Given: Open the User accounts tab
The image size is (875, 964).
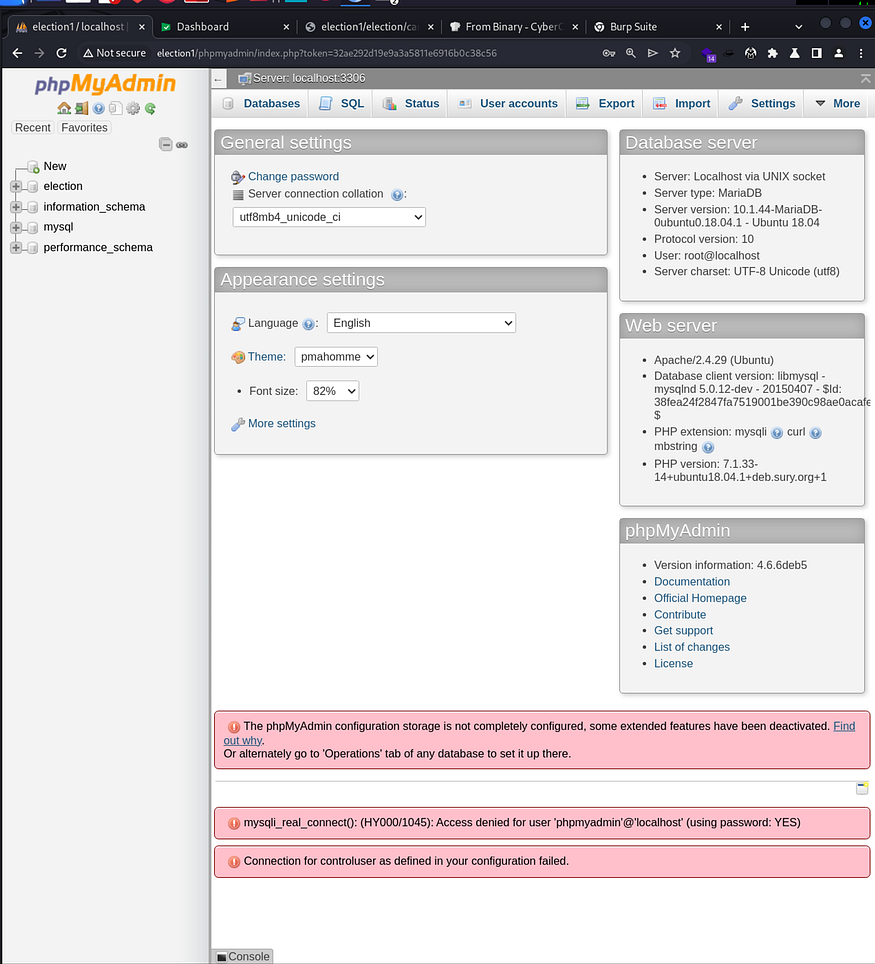Looking at the screenshot, I should pyautogui.click(x=508, y=104).
